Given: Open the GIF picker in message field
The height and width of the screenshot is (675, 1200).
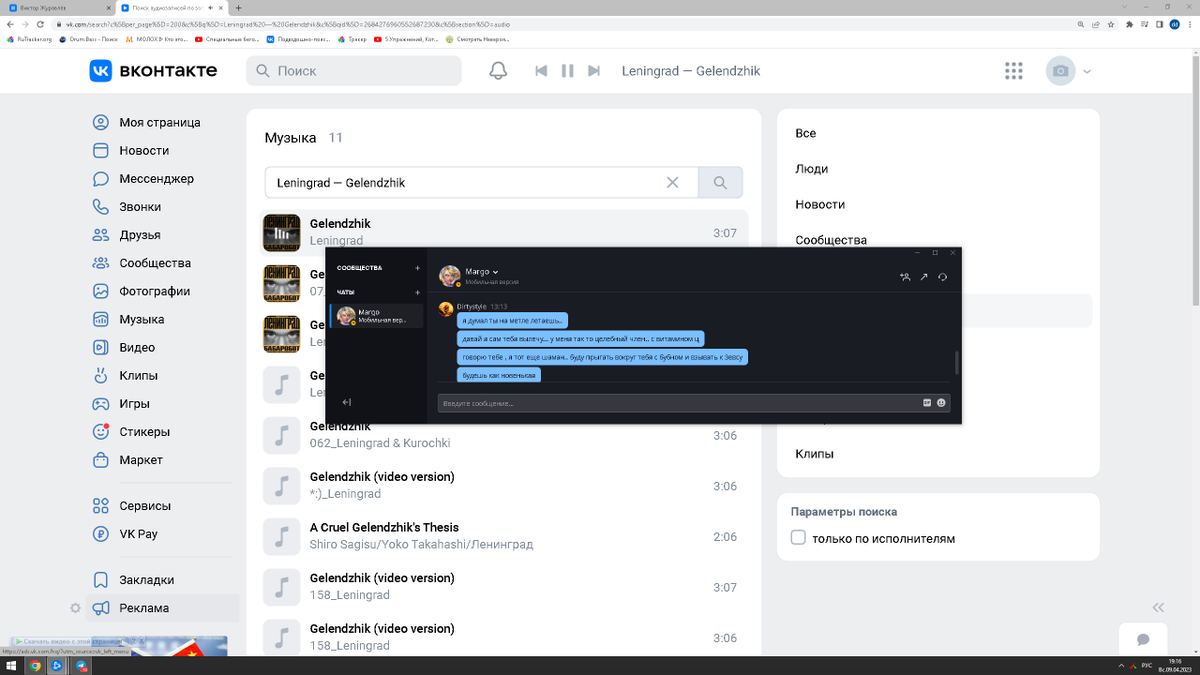Looking at the screenshot, I should (927, 403).
